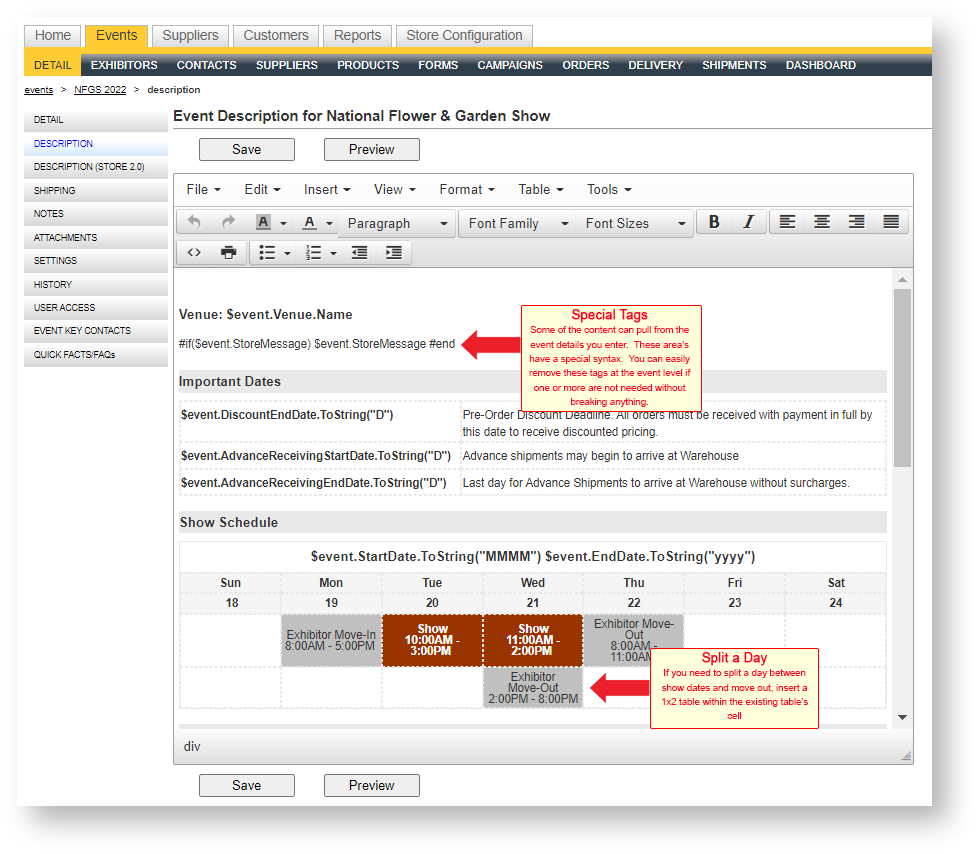Image resolution: width=980 pixels, height=854 pixels.
Task: Toggle bold formatting
Action: coord(714,222)
